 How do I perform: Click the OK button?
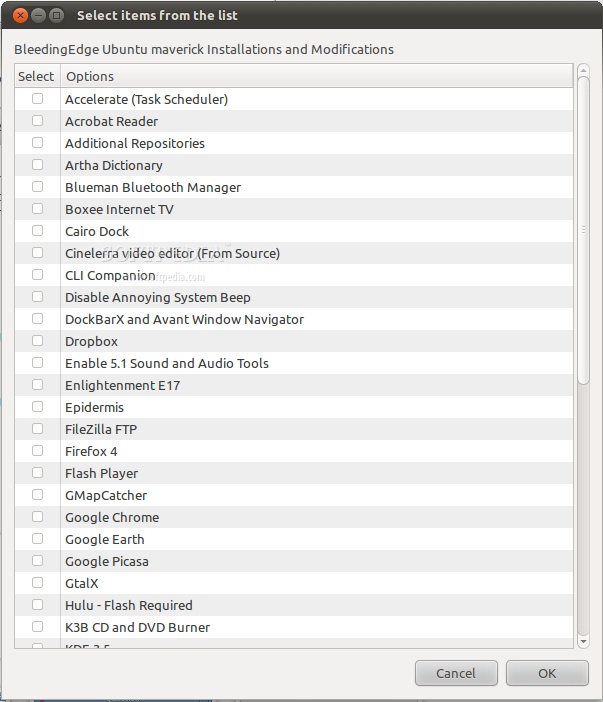pyautogui.click(x=546, y=673)
